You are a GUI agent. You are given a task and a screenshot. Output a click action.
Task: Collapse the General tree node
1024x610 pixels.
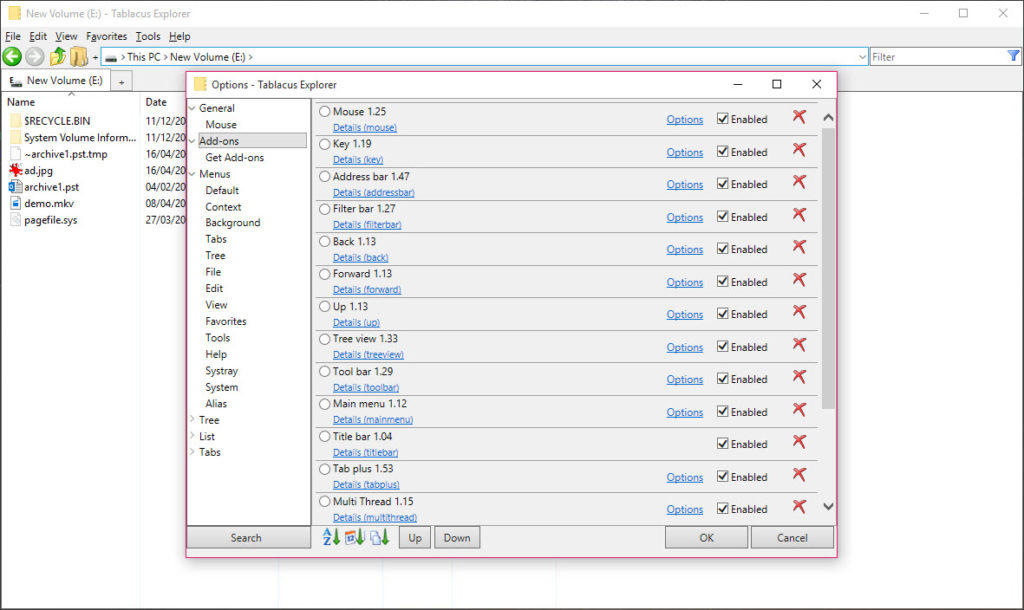pos(193,108)
